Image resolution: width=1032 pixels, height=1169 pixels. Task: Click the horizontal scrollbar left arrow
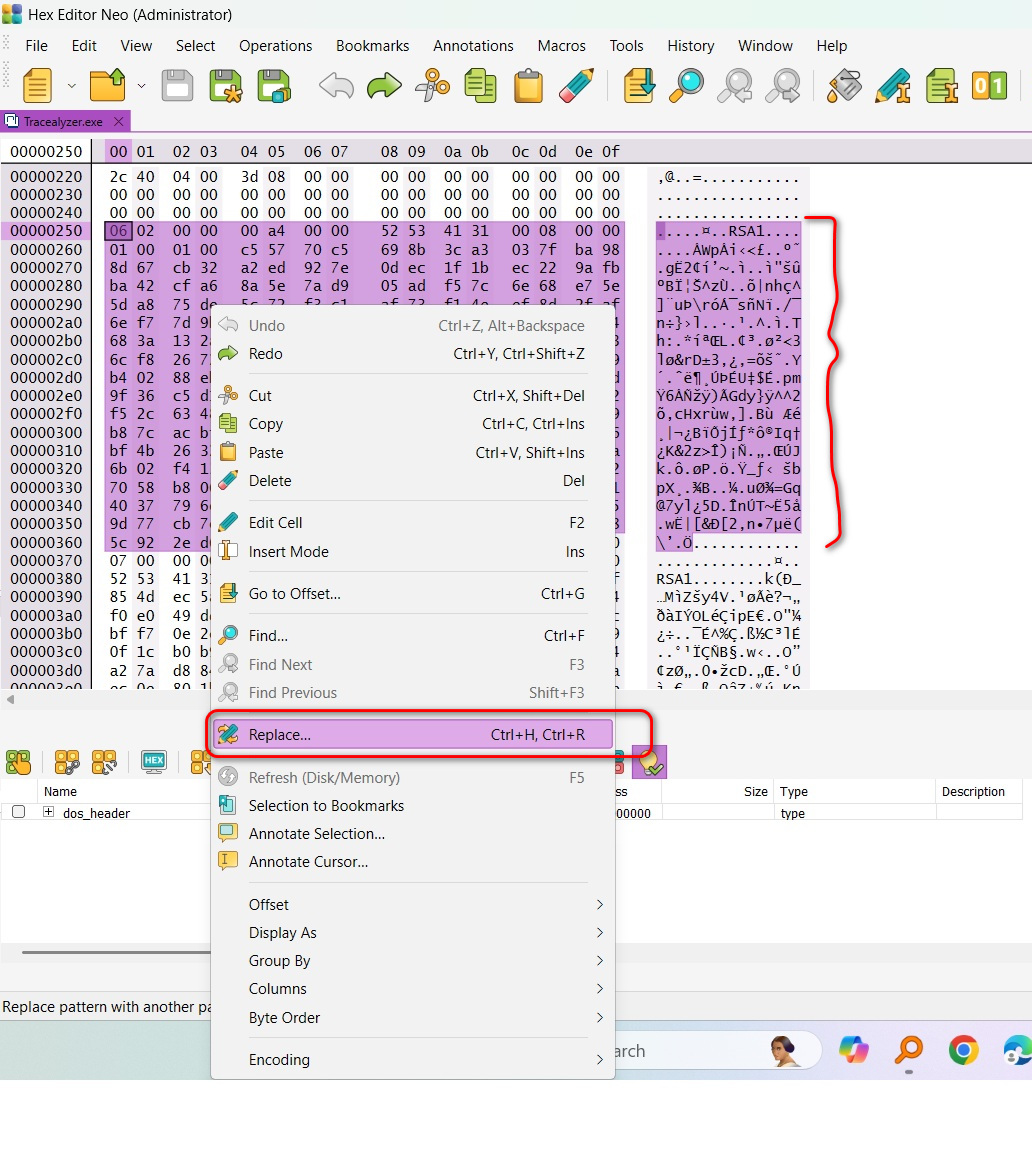click(10, 699)
